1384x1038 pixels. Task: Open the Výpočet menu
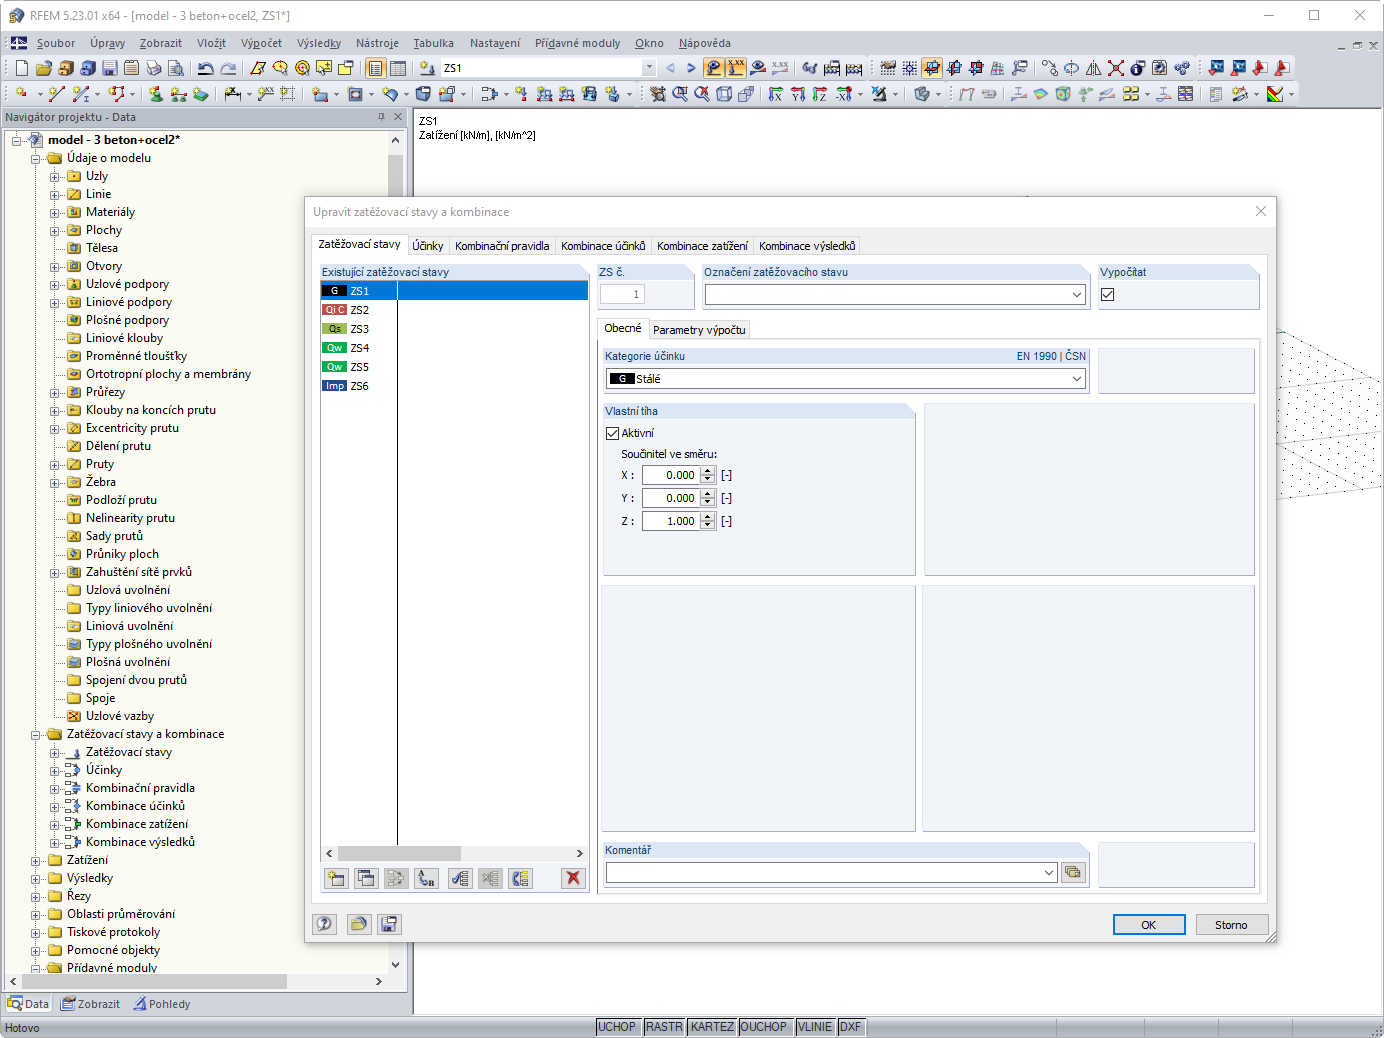(261, 43)
